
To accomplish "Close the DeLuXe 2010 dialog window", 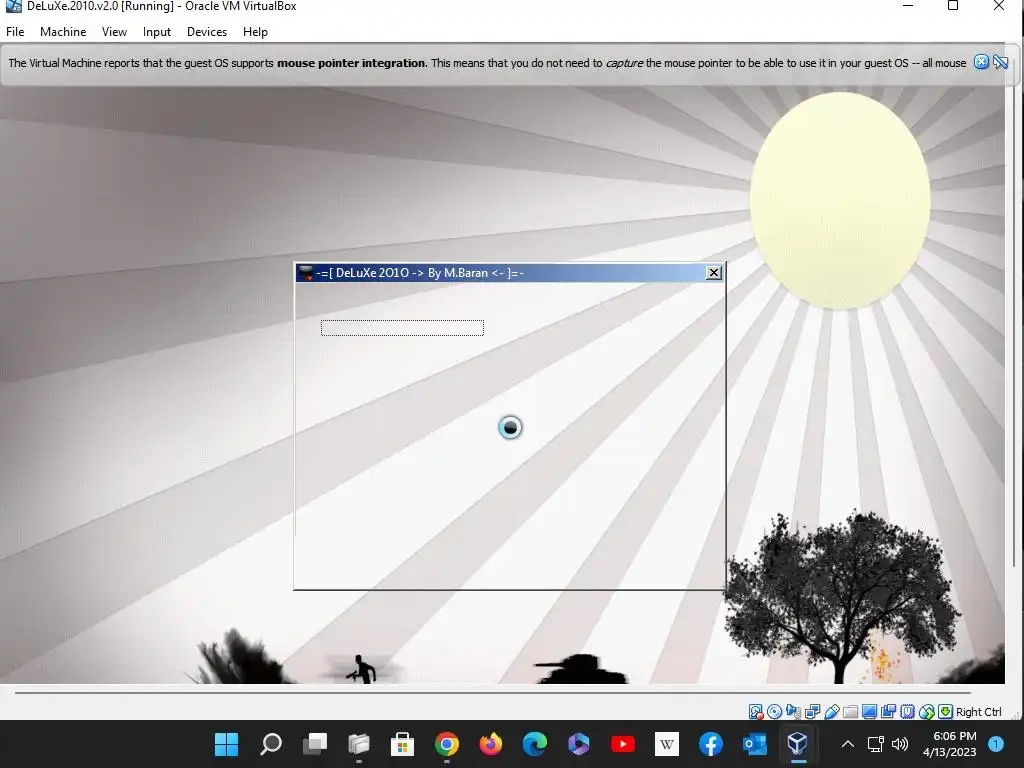I will tap(714, 272).
